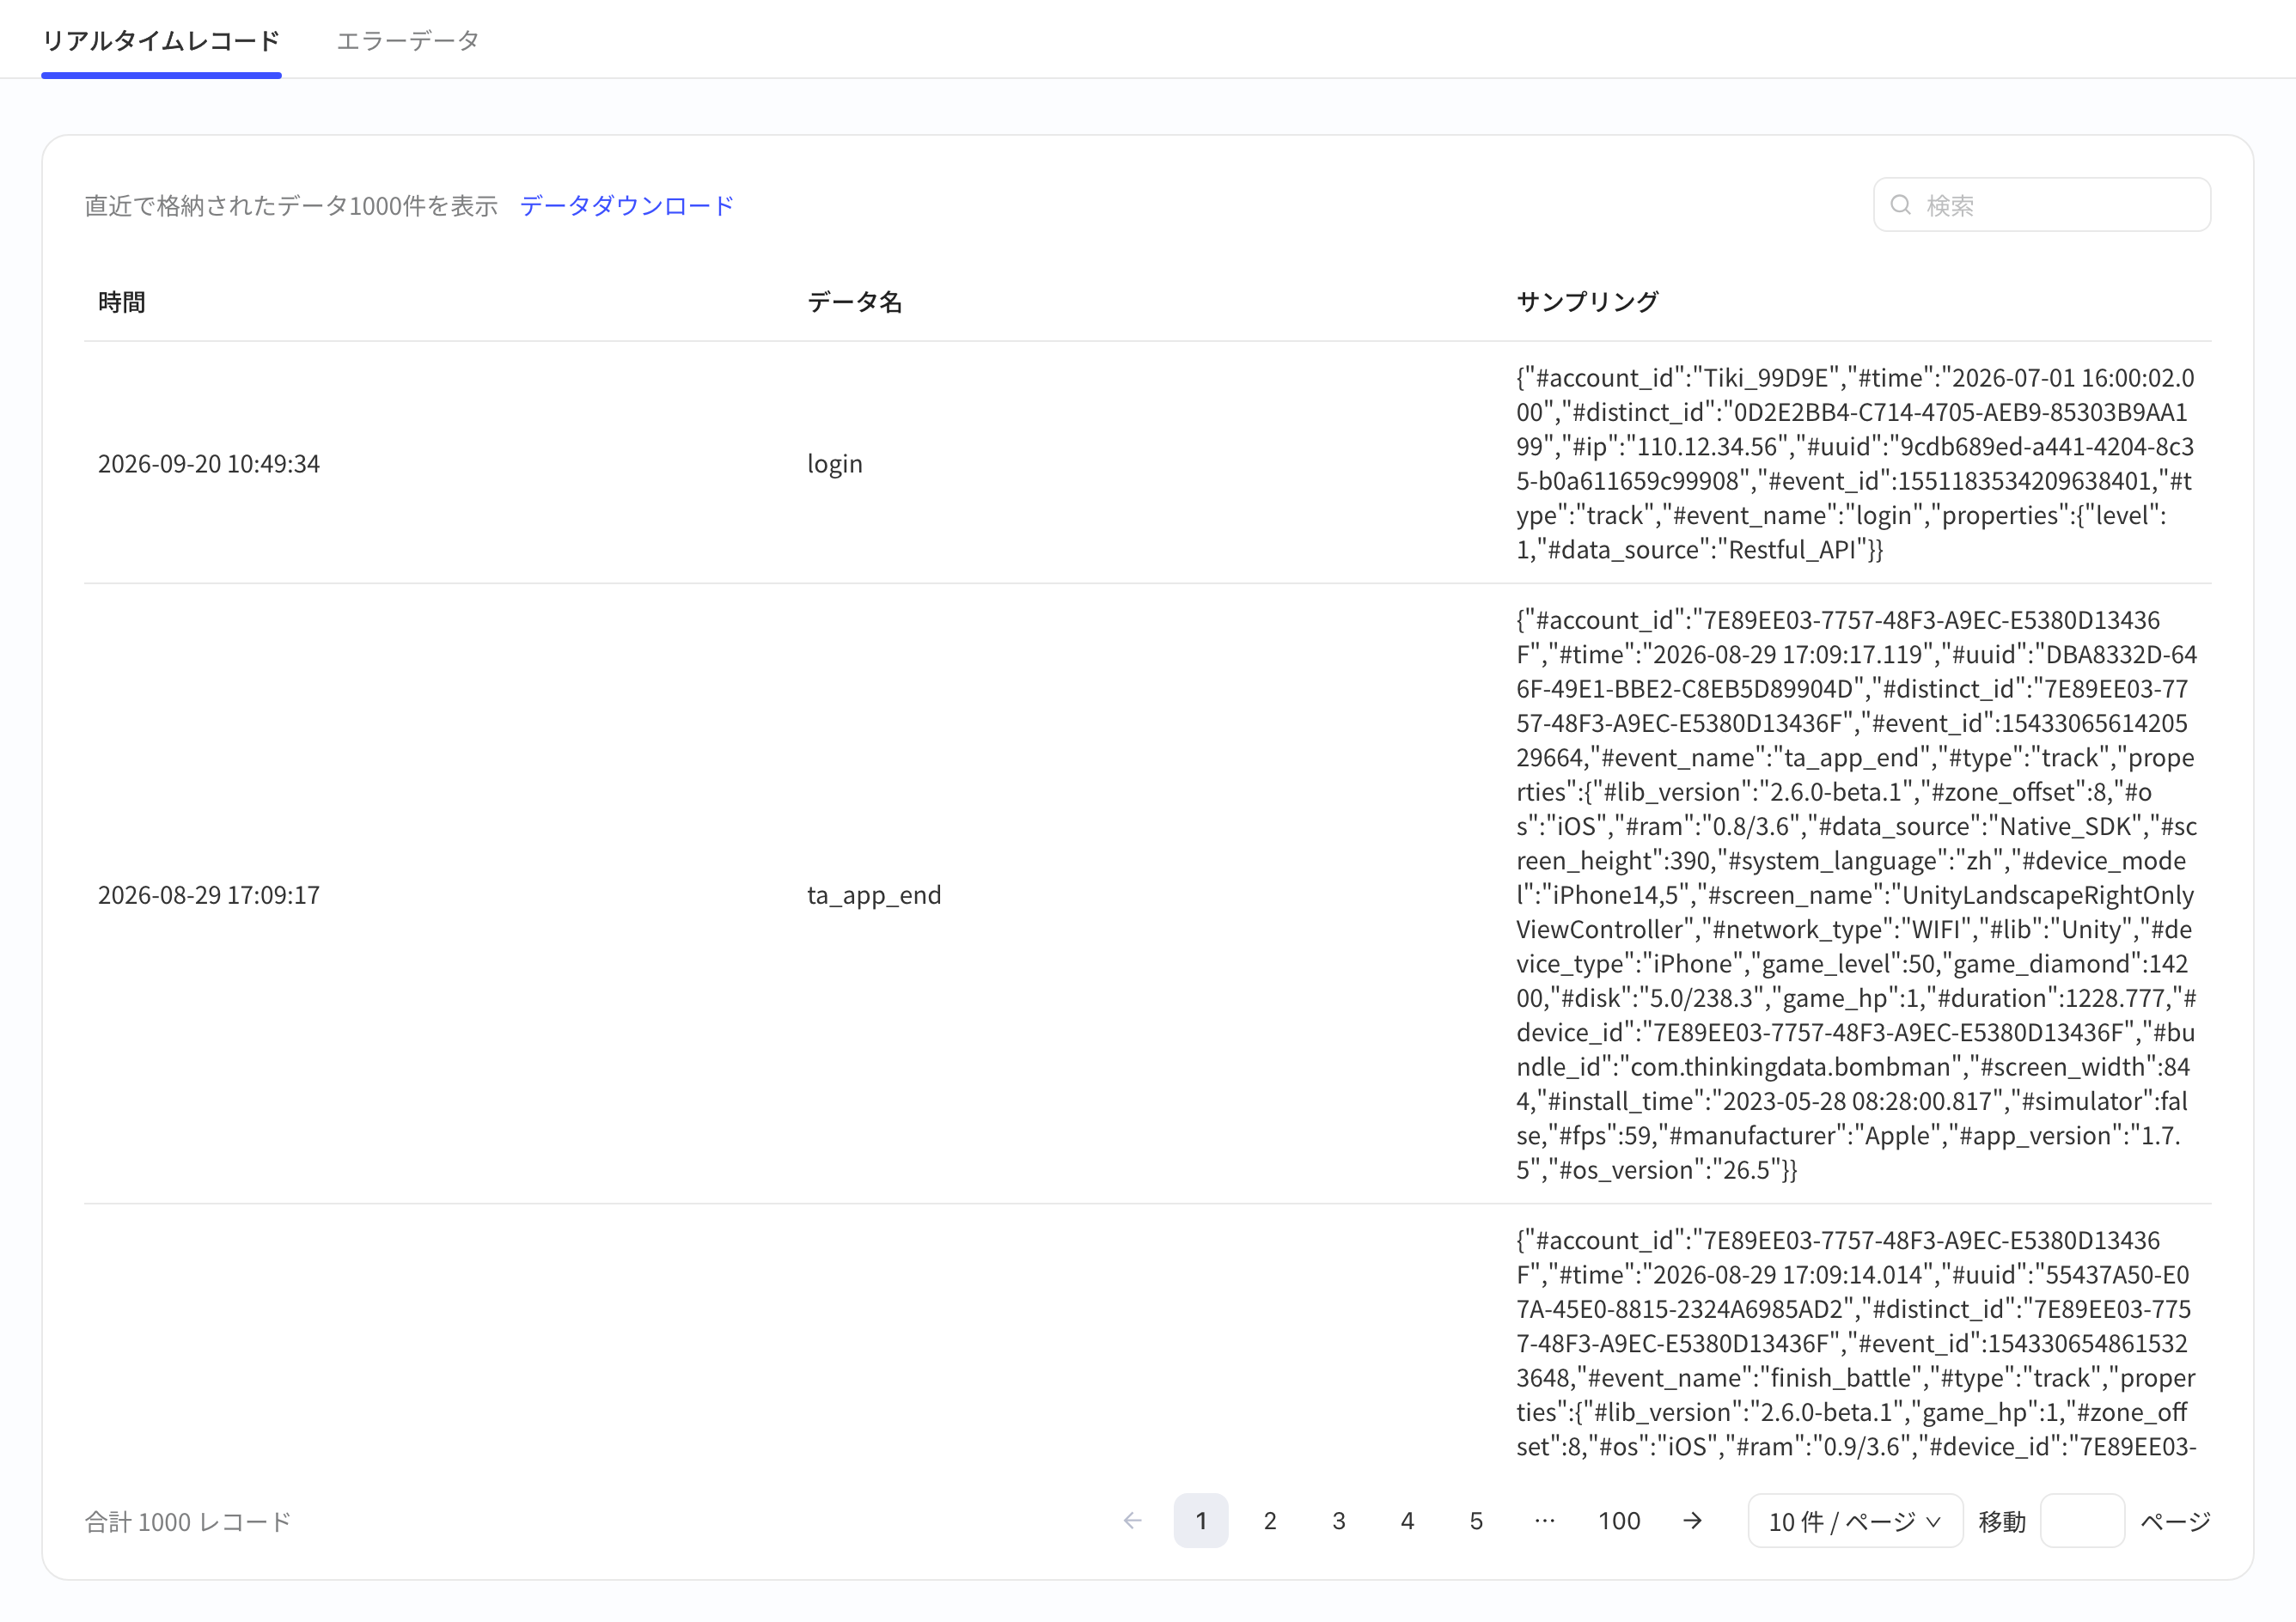Select timestamp 2026-08-29 17:09:17
The height and width of the screenshot is (1622, 2296).
point(209,895)
